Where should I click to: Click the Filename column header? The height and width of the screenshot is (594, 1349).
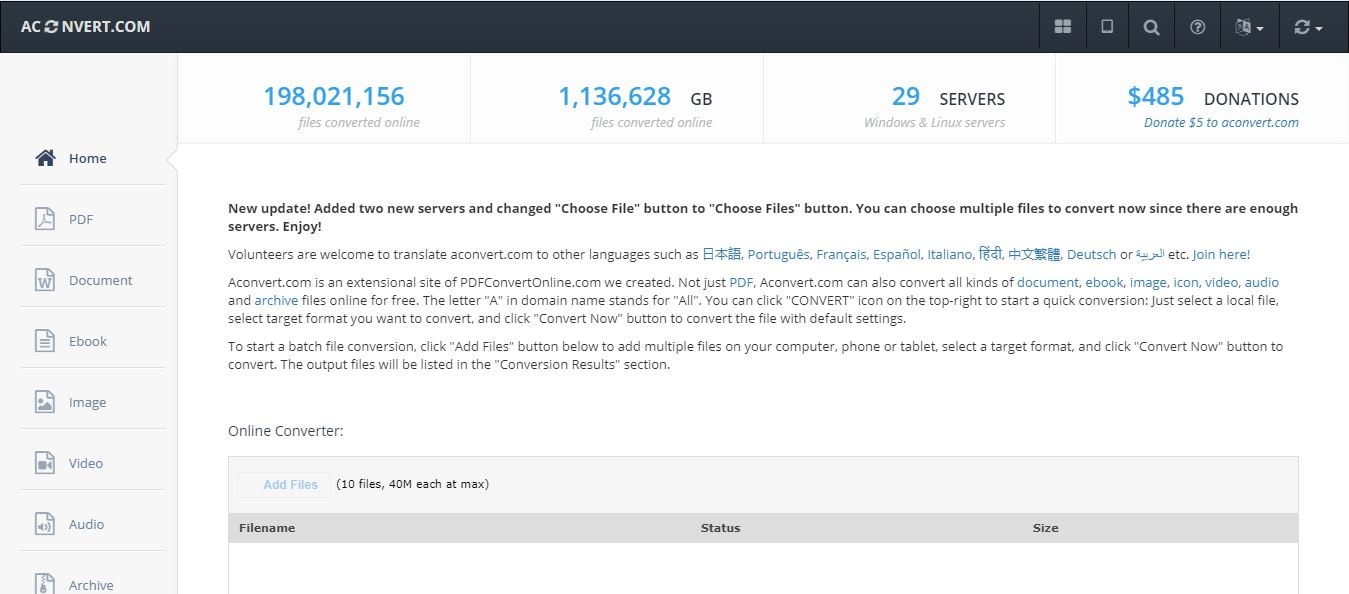tap(267, 528)
